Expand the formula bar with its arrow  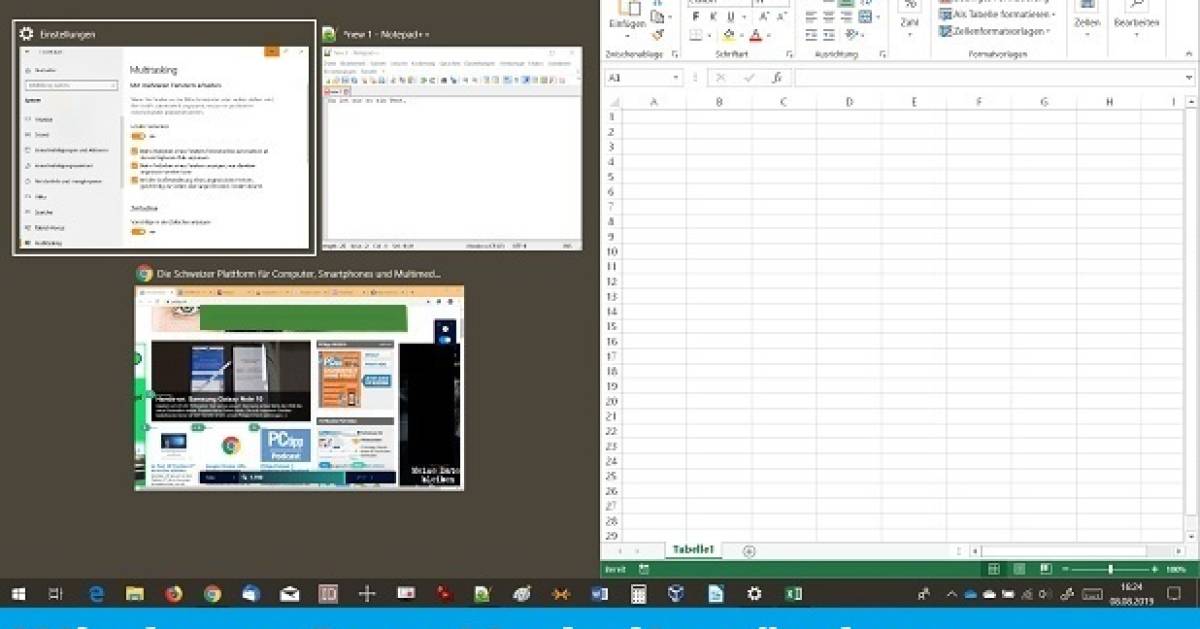[x=1188, y=77]
